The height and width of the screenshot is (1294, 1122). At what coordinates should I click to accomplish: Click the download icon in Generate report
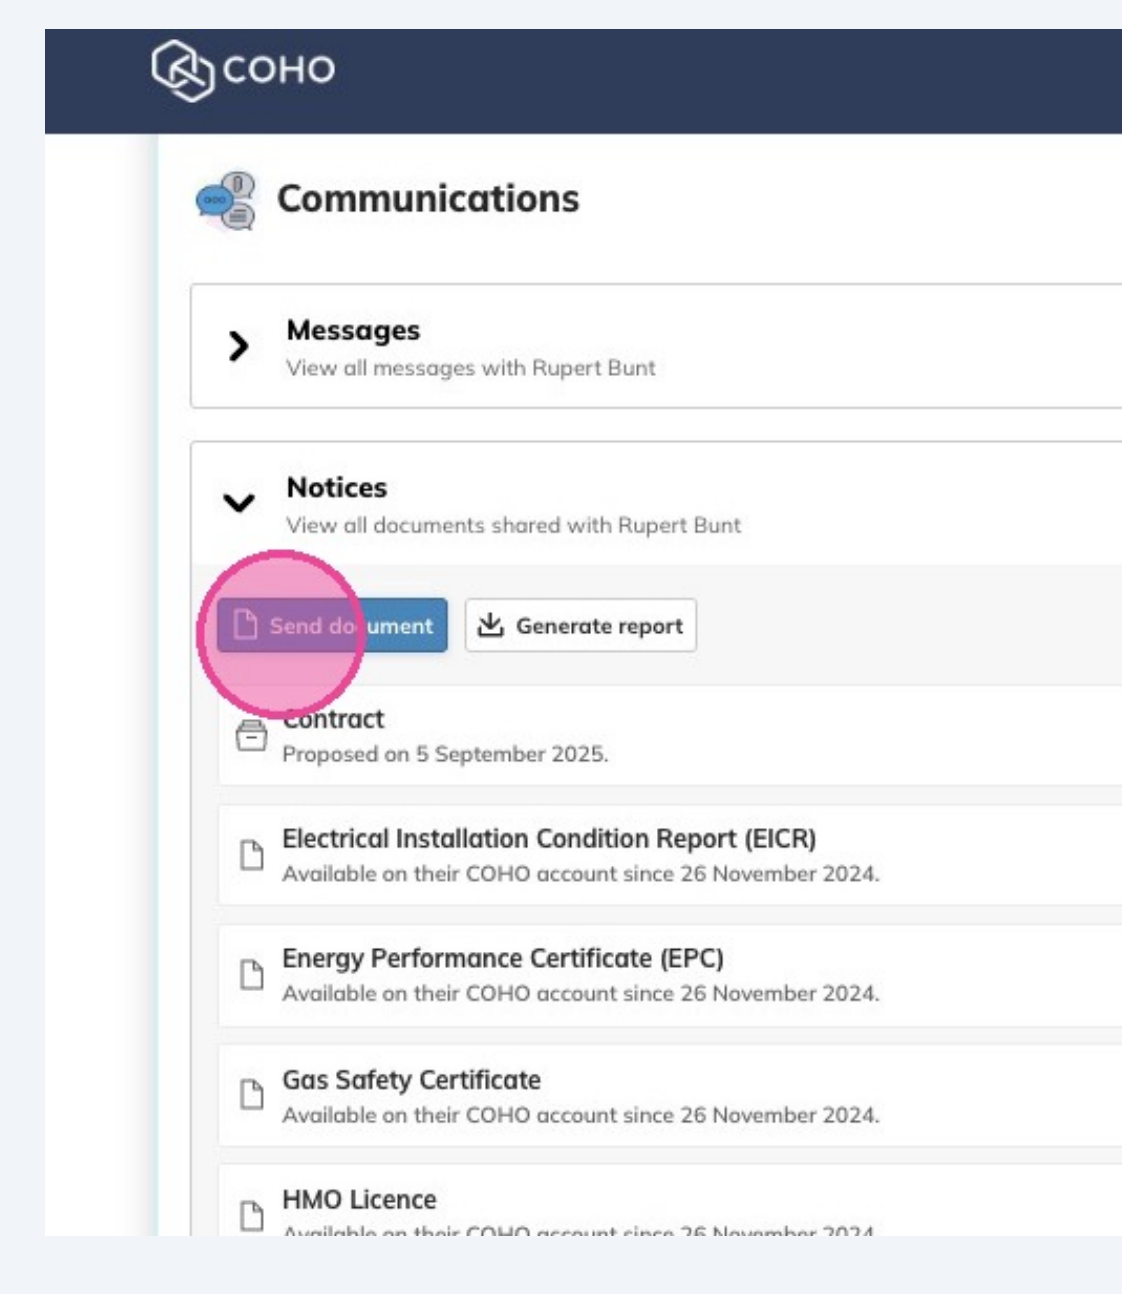coord(490,625)
